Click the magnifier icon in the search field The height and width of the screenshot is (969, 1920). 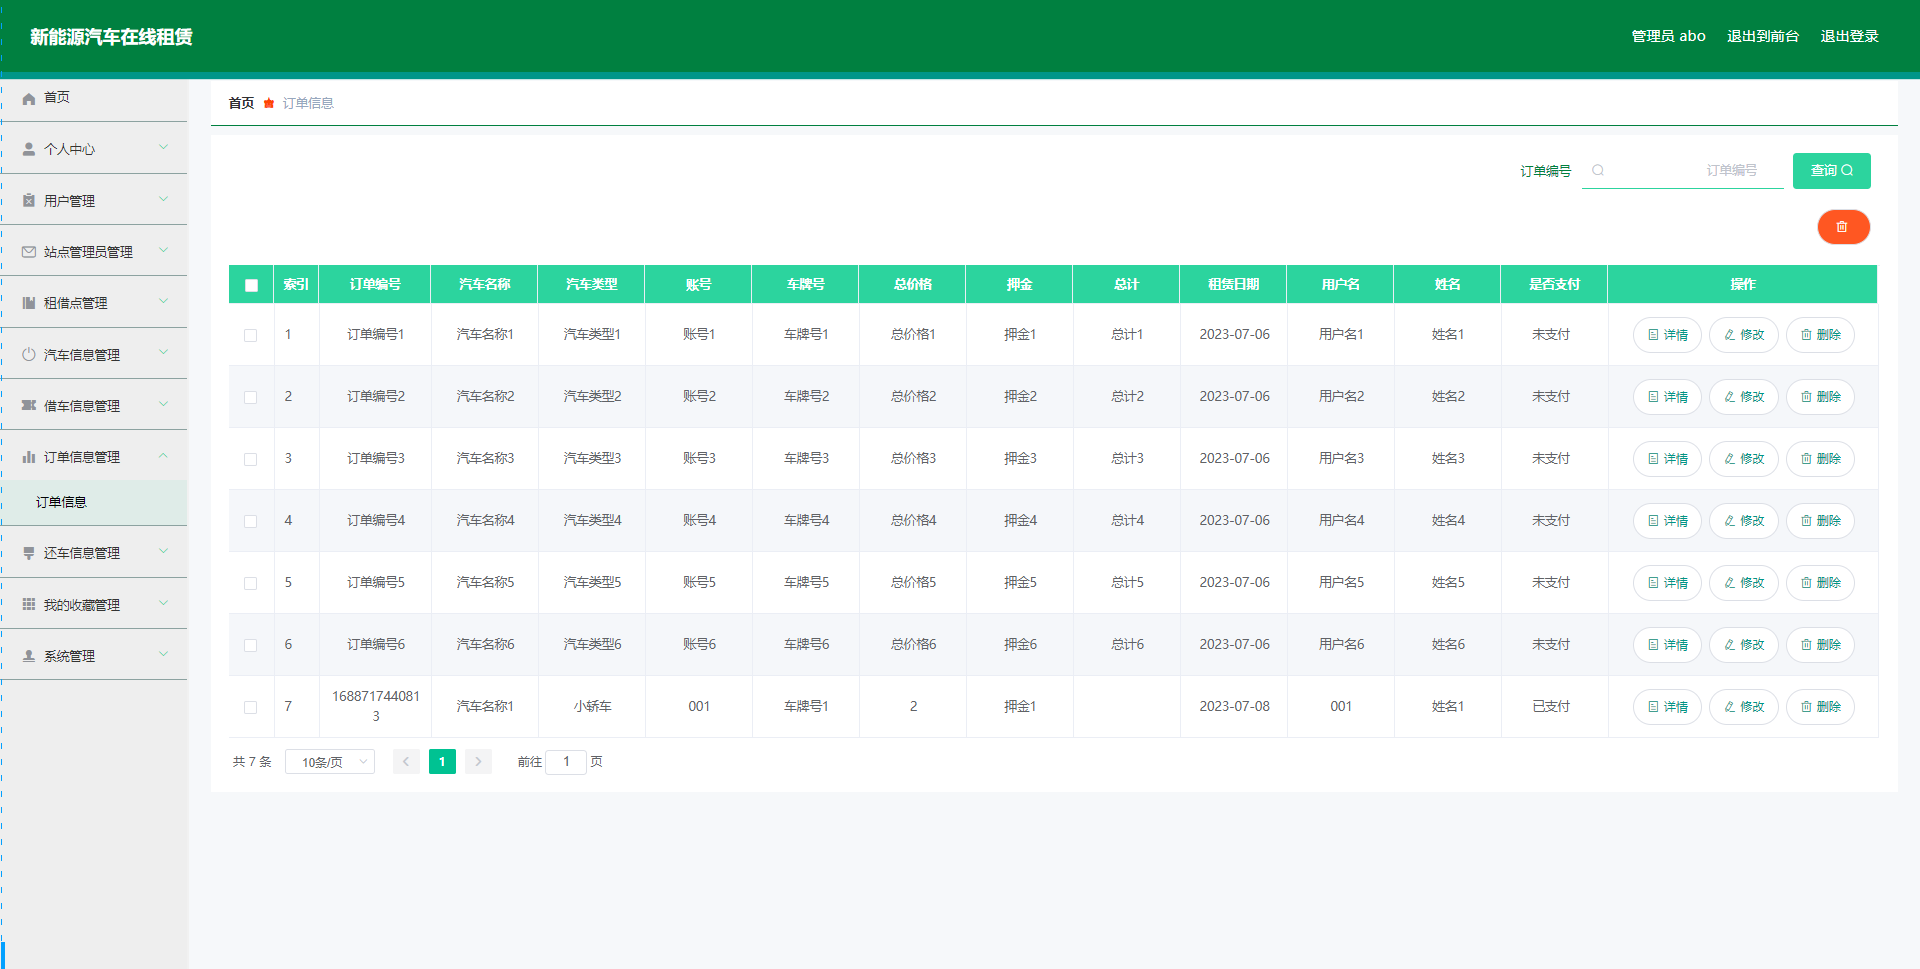[1598, 170]
